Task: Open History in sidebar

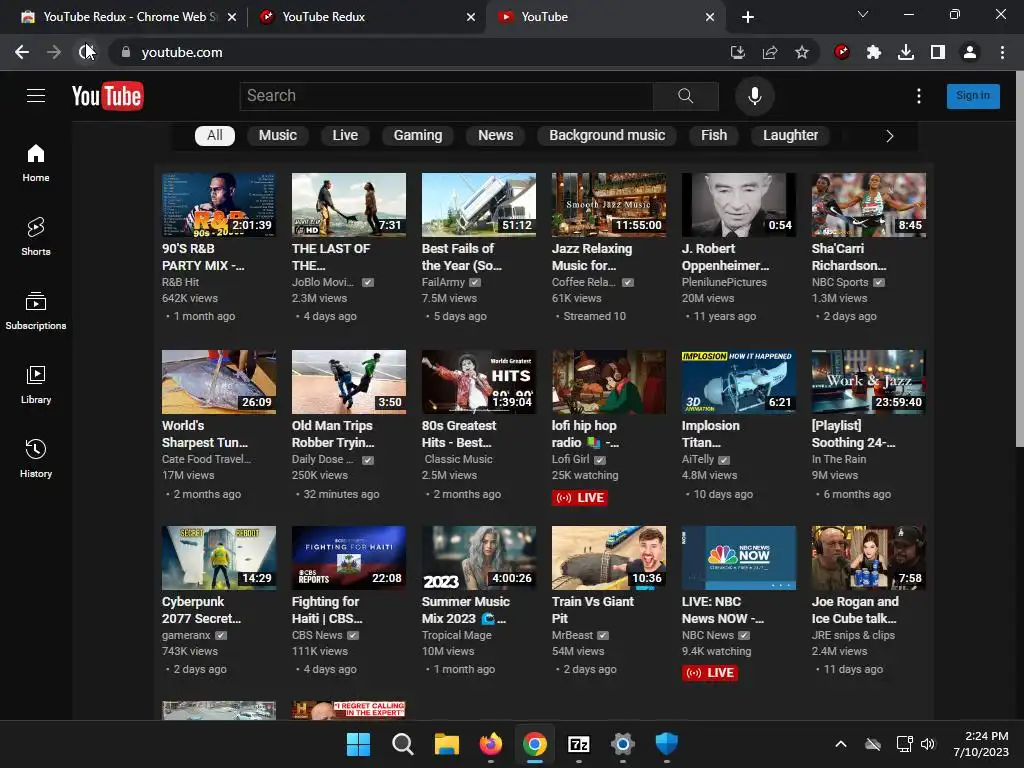Action: [x=36, y=458]
